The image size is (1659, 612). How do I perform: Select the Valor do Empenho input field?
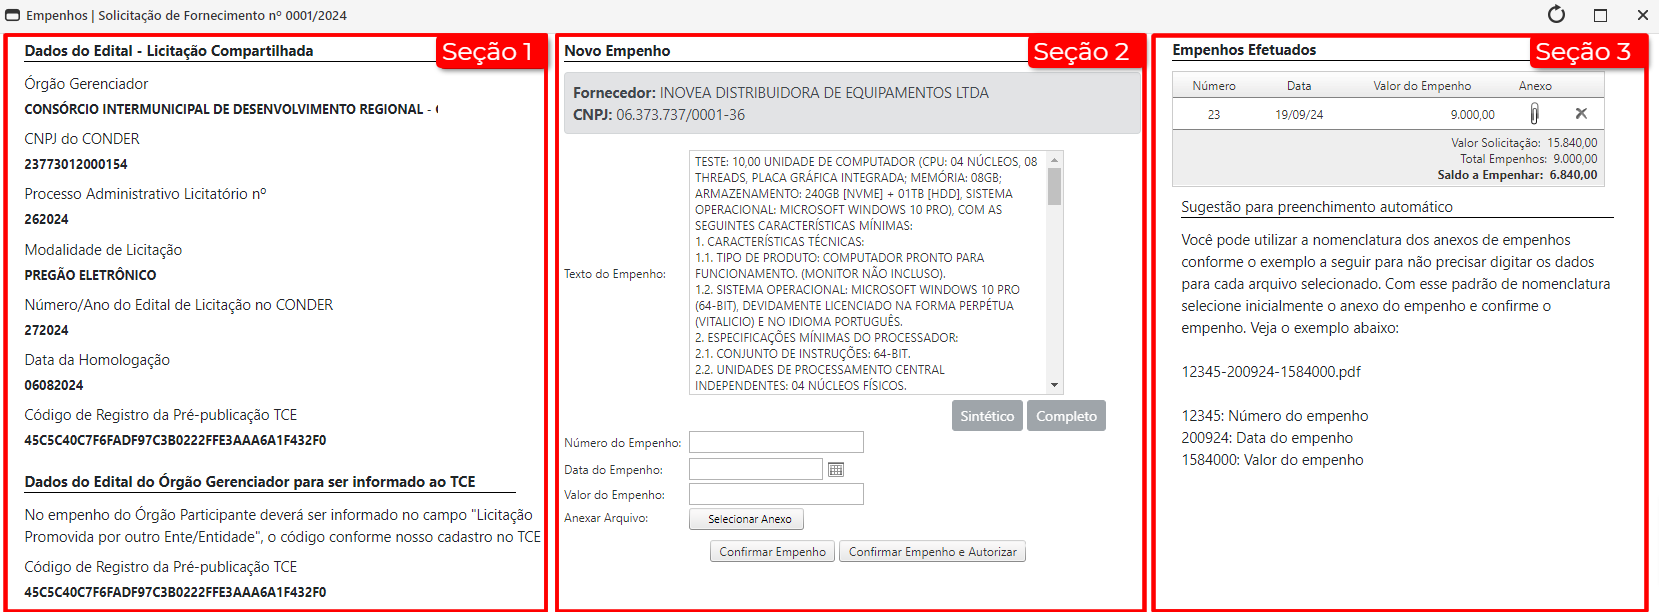(x=776, y=494)
